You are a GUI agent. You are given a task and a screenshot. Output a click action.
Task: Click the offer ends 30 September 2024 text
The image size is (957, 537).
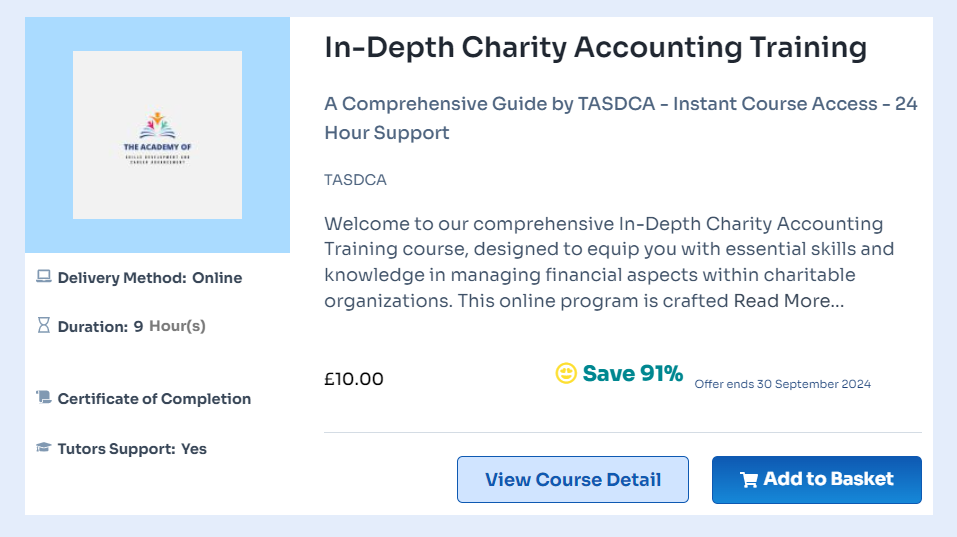tap(782, 384)
